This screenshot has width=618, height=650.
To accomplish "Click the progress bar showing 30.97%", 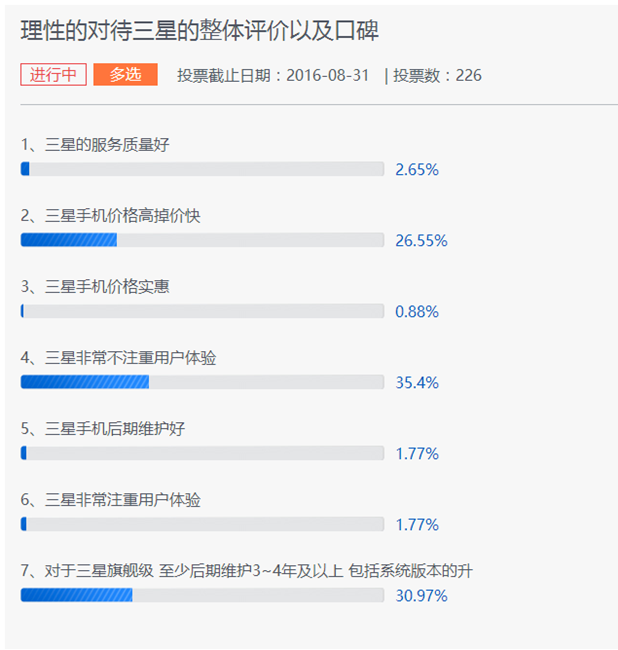I will click(202, 595).
